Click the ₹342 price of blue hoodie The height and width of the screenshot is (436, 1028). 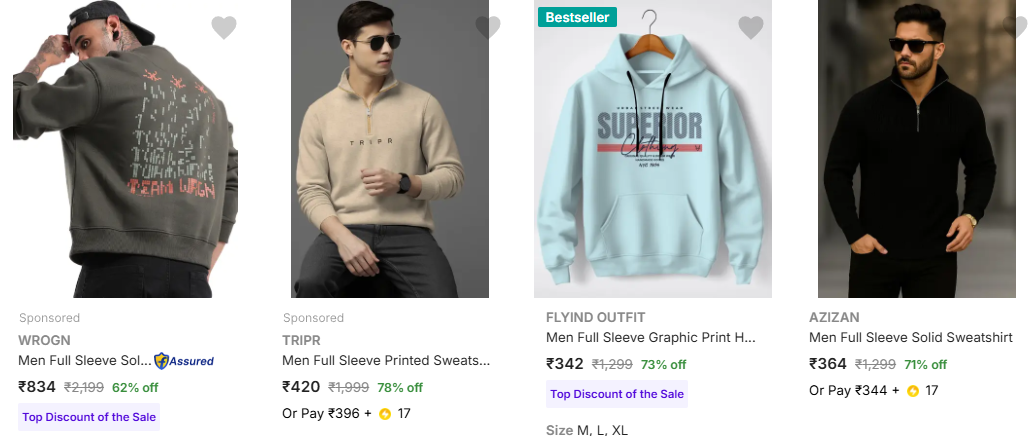[x=566, y=364]
